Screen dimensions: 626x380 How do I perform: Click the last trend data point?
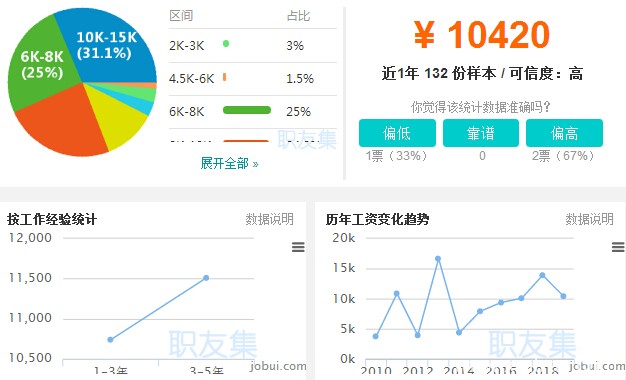point(563,296)
